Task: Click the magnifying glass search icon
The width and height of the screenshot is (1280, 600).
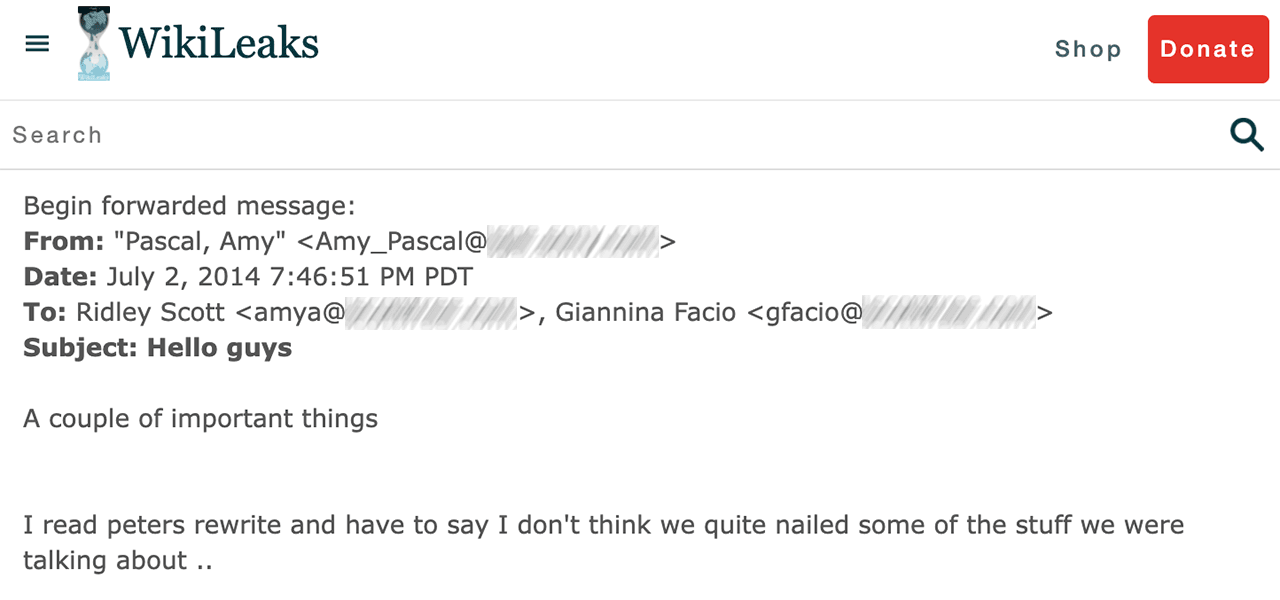Action: point(1246,134)
